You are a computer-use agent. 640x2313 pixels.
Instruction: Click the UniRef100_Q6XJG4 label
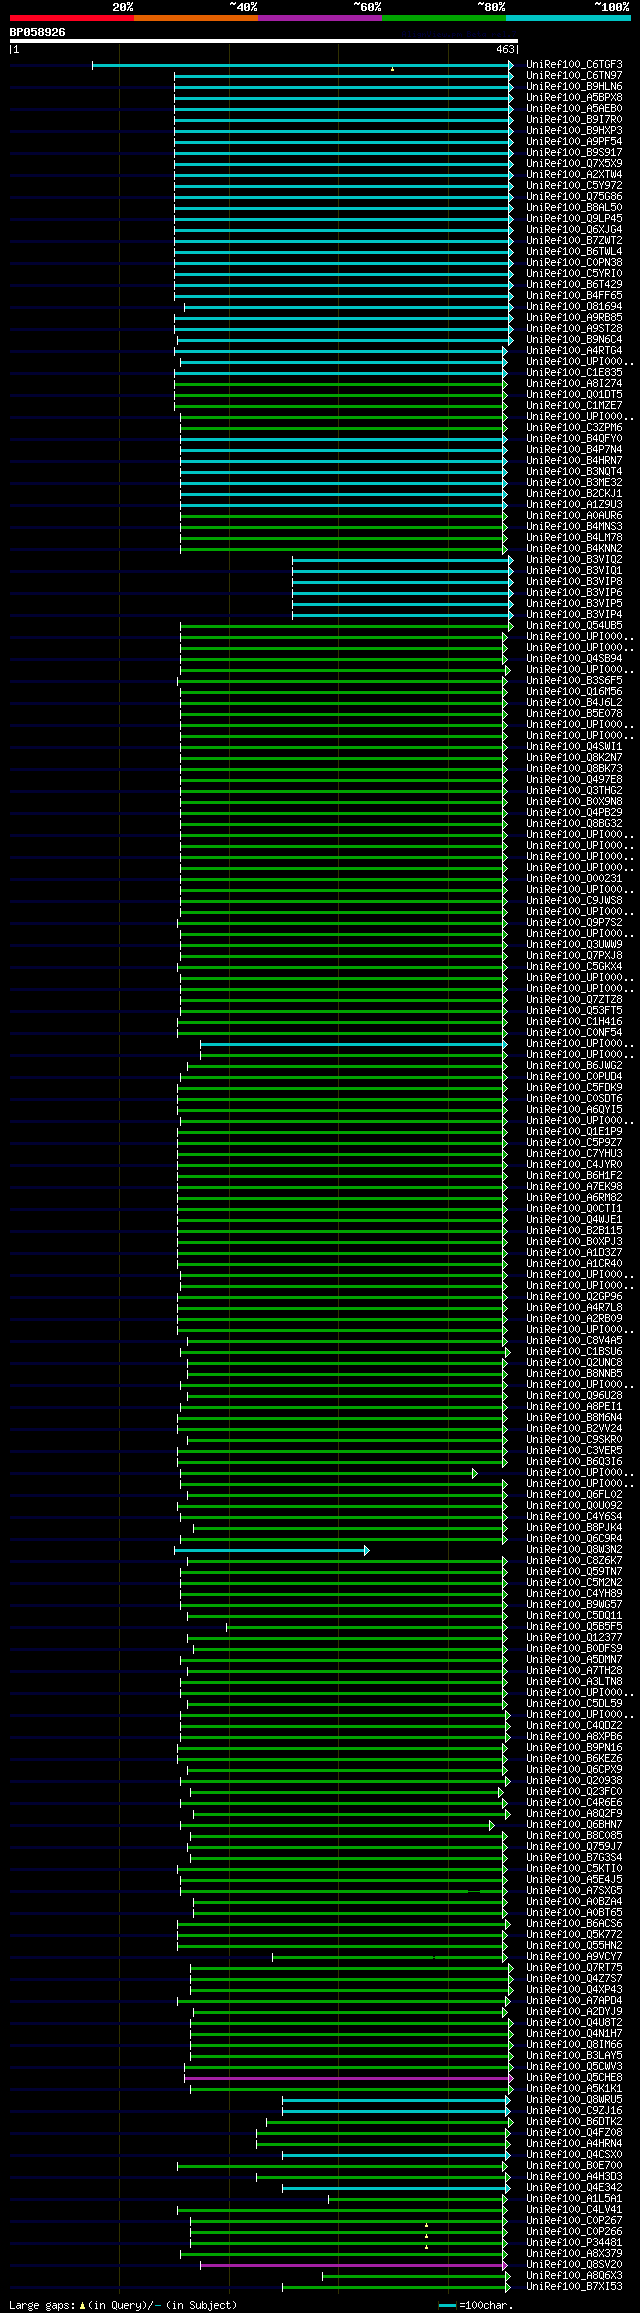[x=574, y=230]
